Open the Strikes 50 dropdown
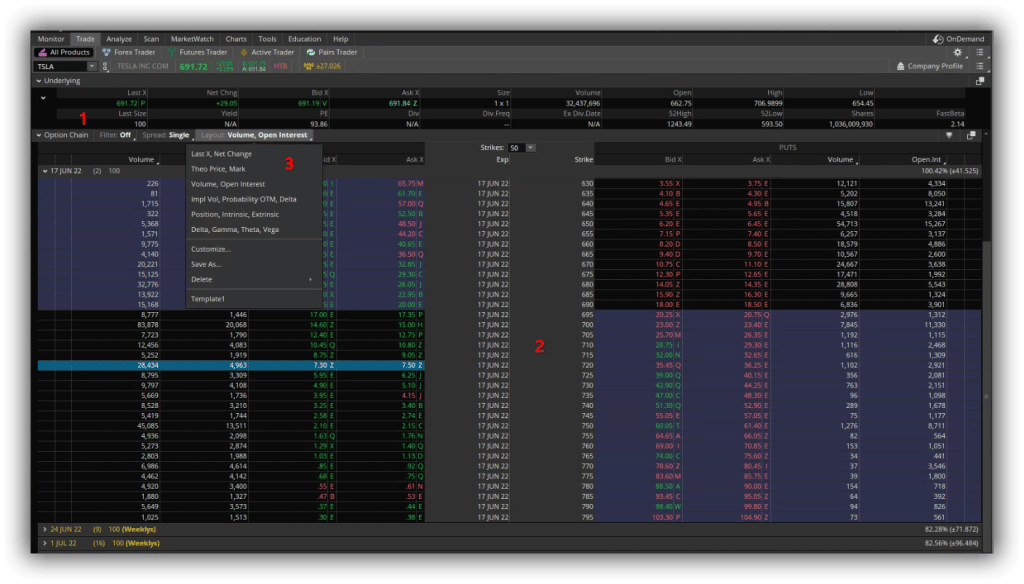Image resolution: width=1024 pixels, height=584 pixels. 530,147
